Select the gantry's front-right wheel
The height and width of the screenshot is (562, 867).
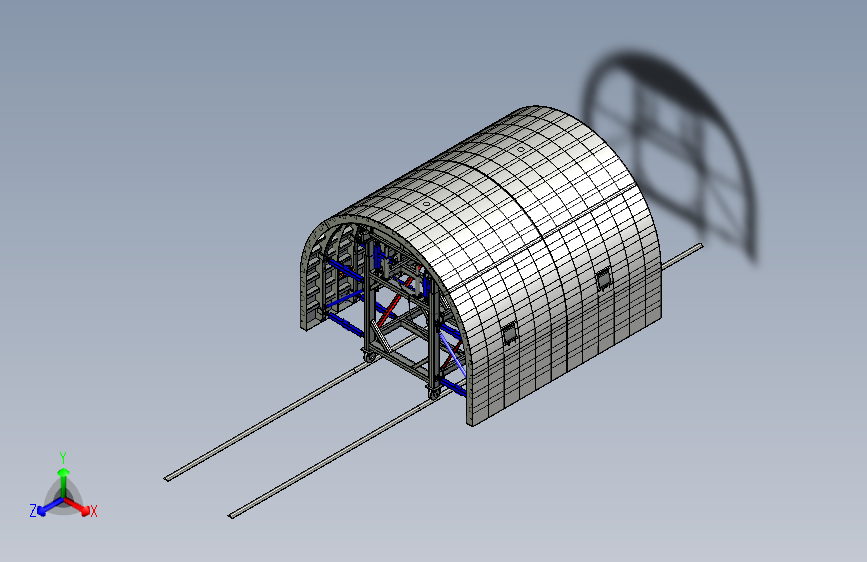click(x=435, y=394)
